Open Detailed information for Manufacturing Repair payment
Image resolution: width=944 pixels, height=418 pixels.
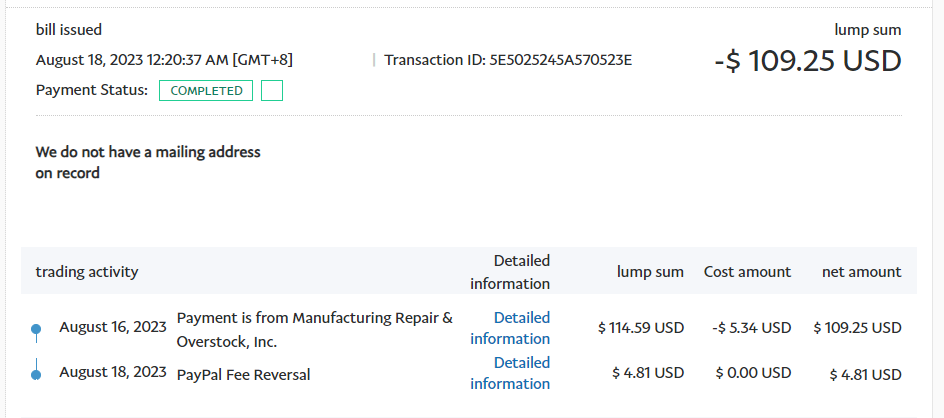[510, 328]
